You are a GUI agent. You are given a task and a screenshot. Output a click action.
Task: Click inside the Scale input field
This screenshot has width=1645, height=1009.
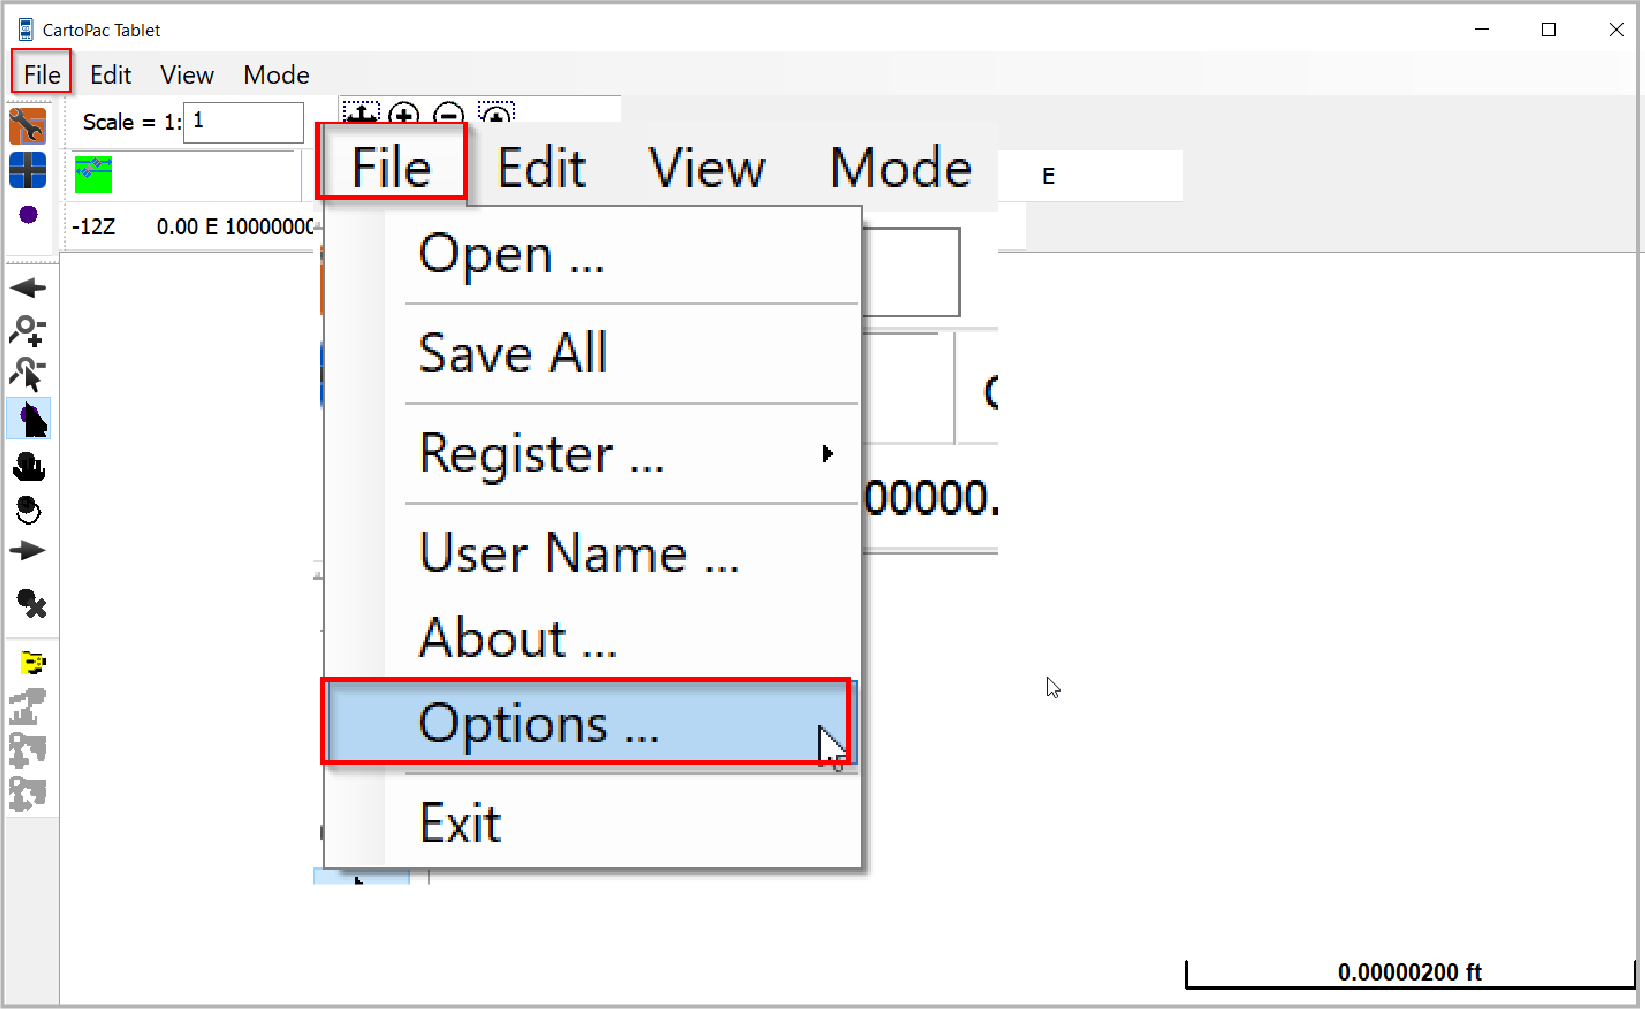pyautogui.click(x=243, y=122)
